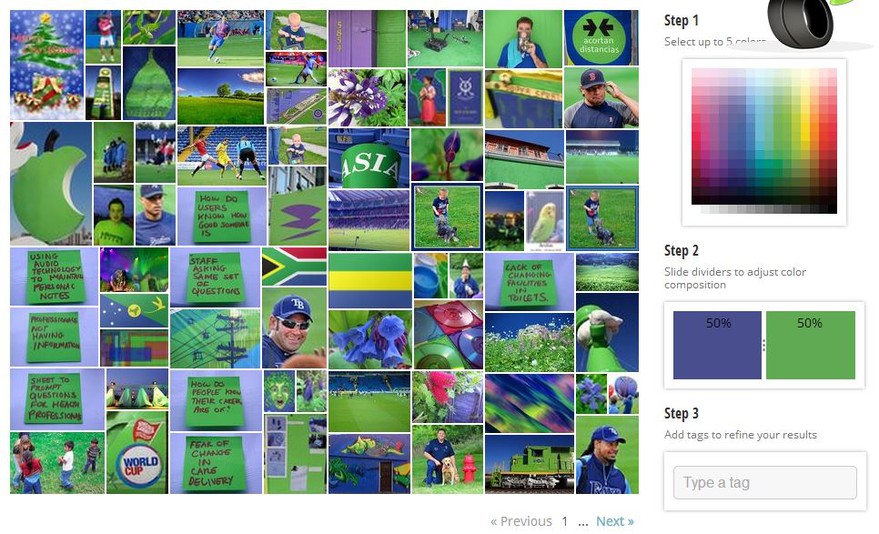Click the green locomotive train image
This screenshot has height=534, width=879.
(529, 464)
